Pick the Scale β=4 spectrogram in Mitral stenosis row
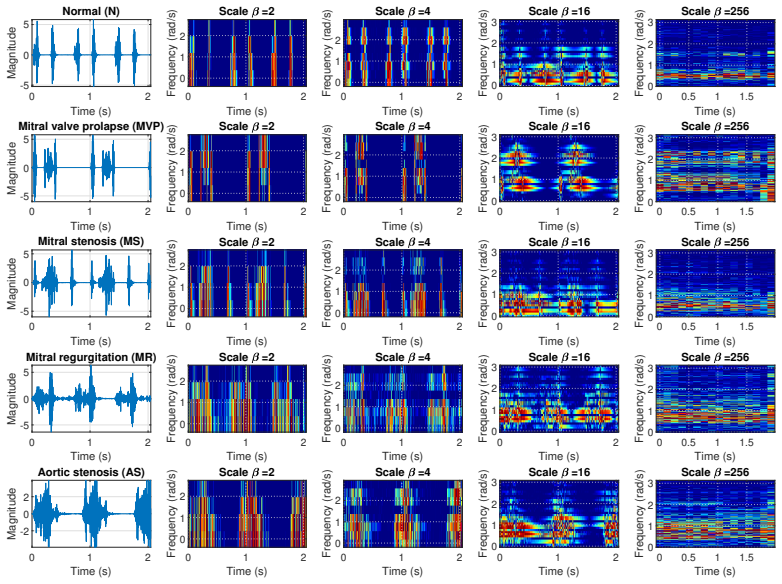The image size is (782, 584). 403,284
